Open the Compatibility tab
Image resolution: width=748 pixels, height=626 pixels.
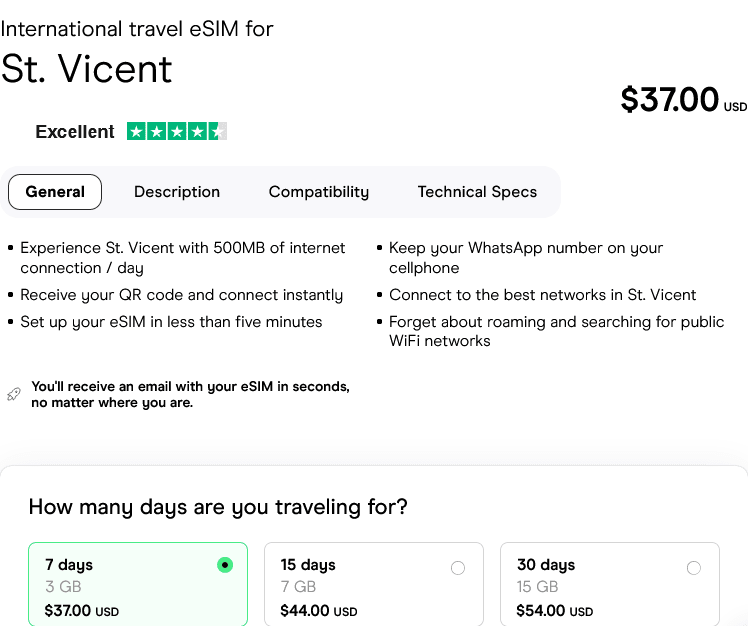pos(318,192)
